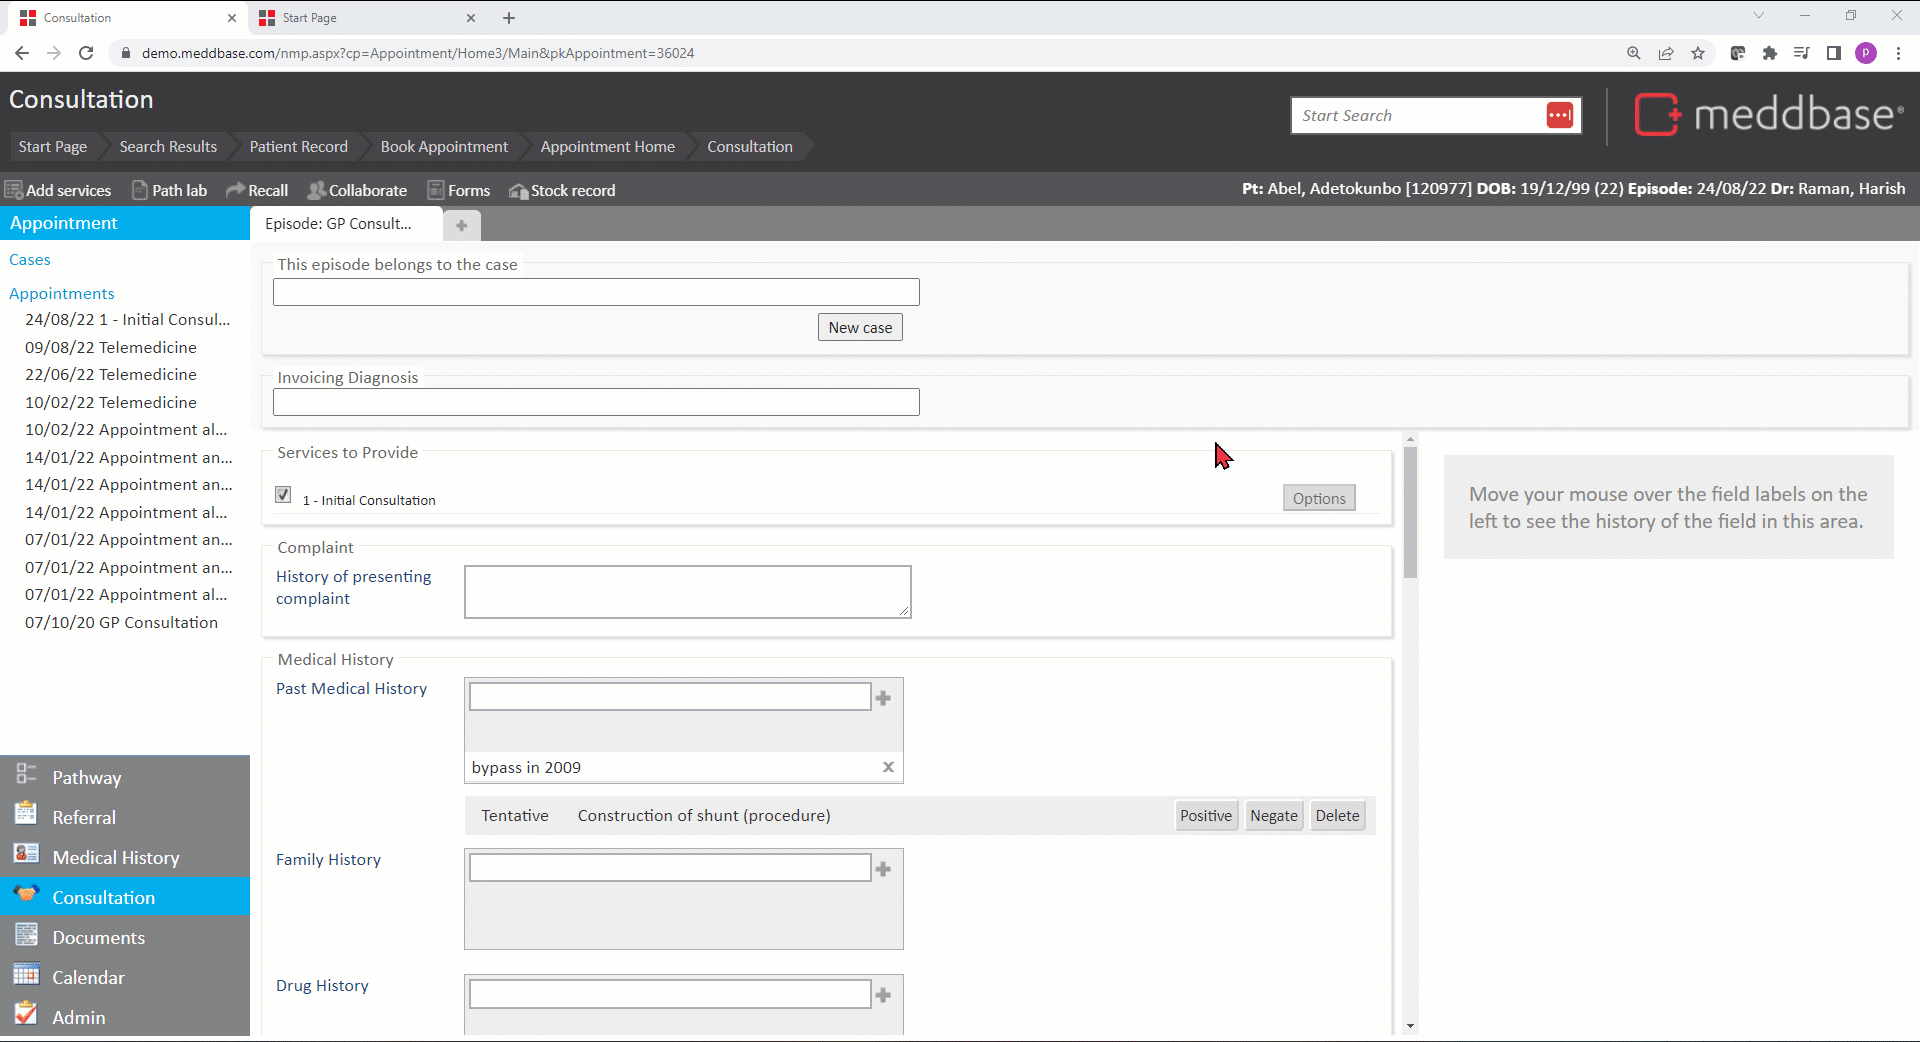Open the Recall arrow icon
The width and height of the screenshot is (1920, 1042).
click(x=235, y=190)
